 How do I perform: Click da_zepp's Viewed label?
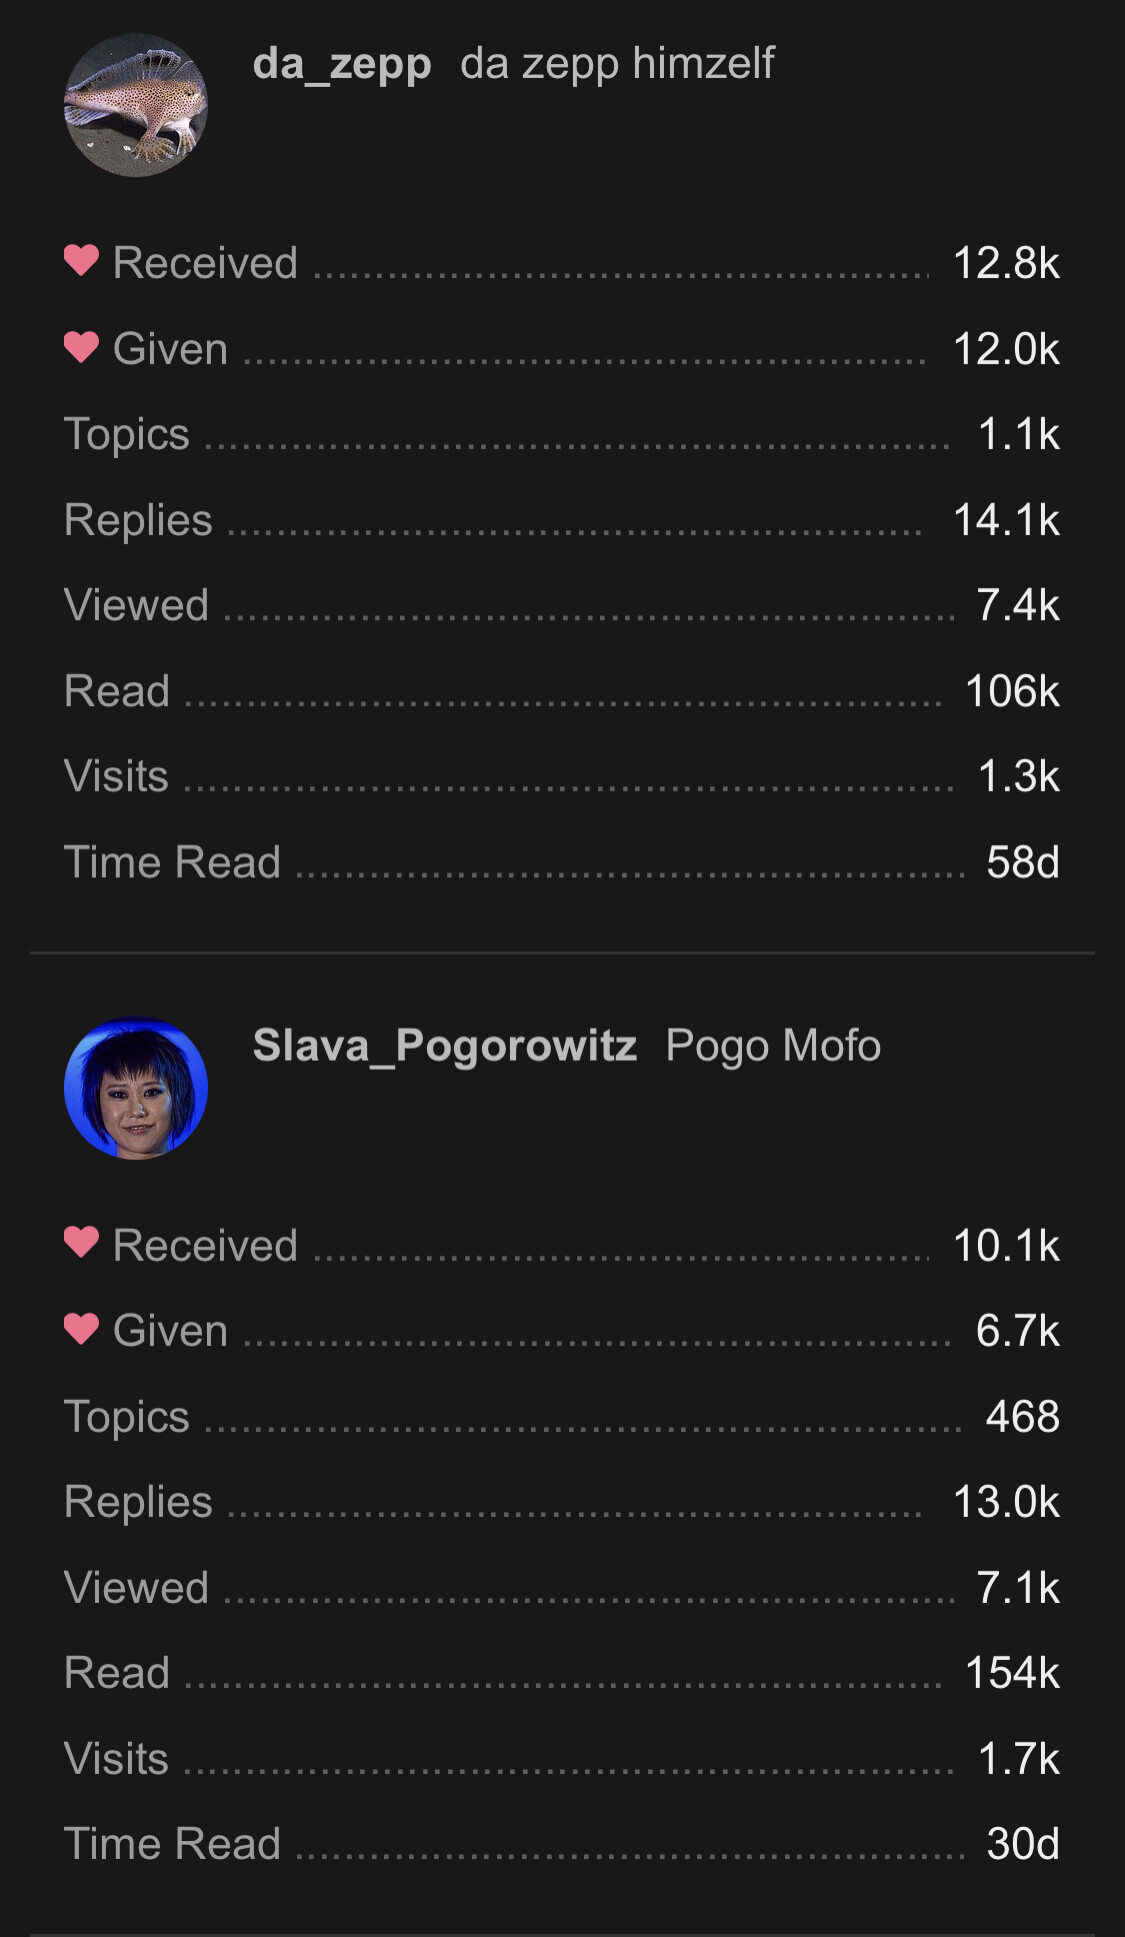coord(136,606)
